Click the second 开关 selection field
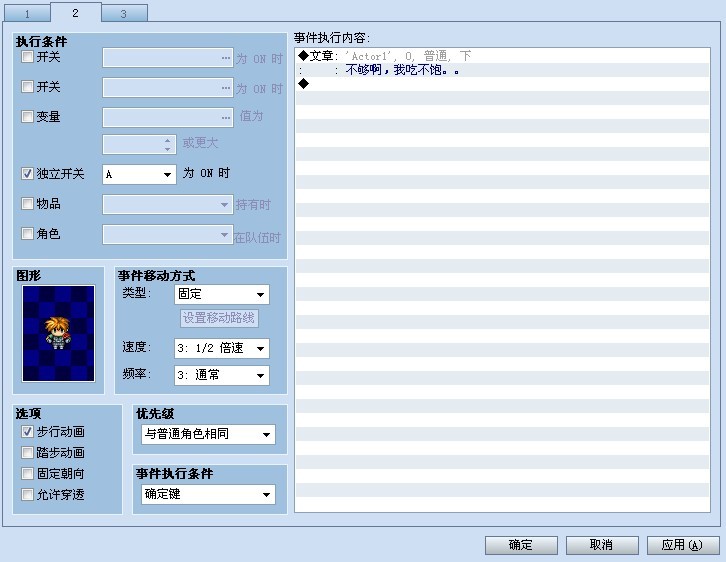Viewport: 726px width, 562px height. (x=168, y=87)
